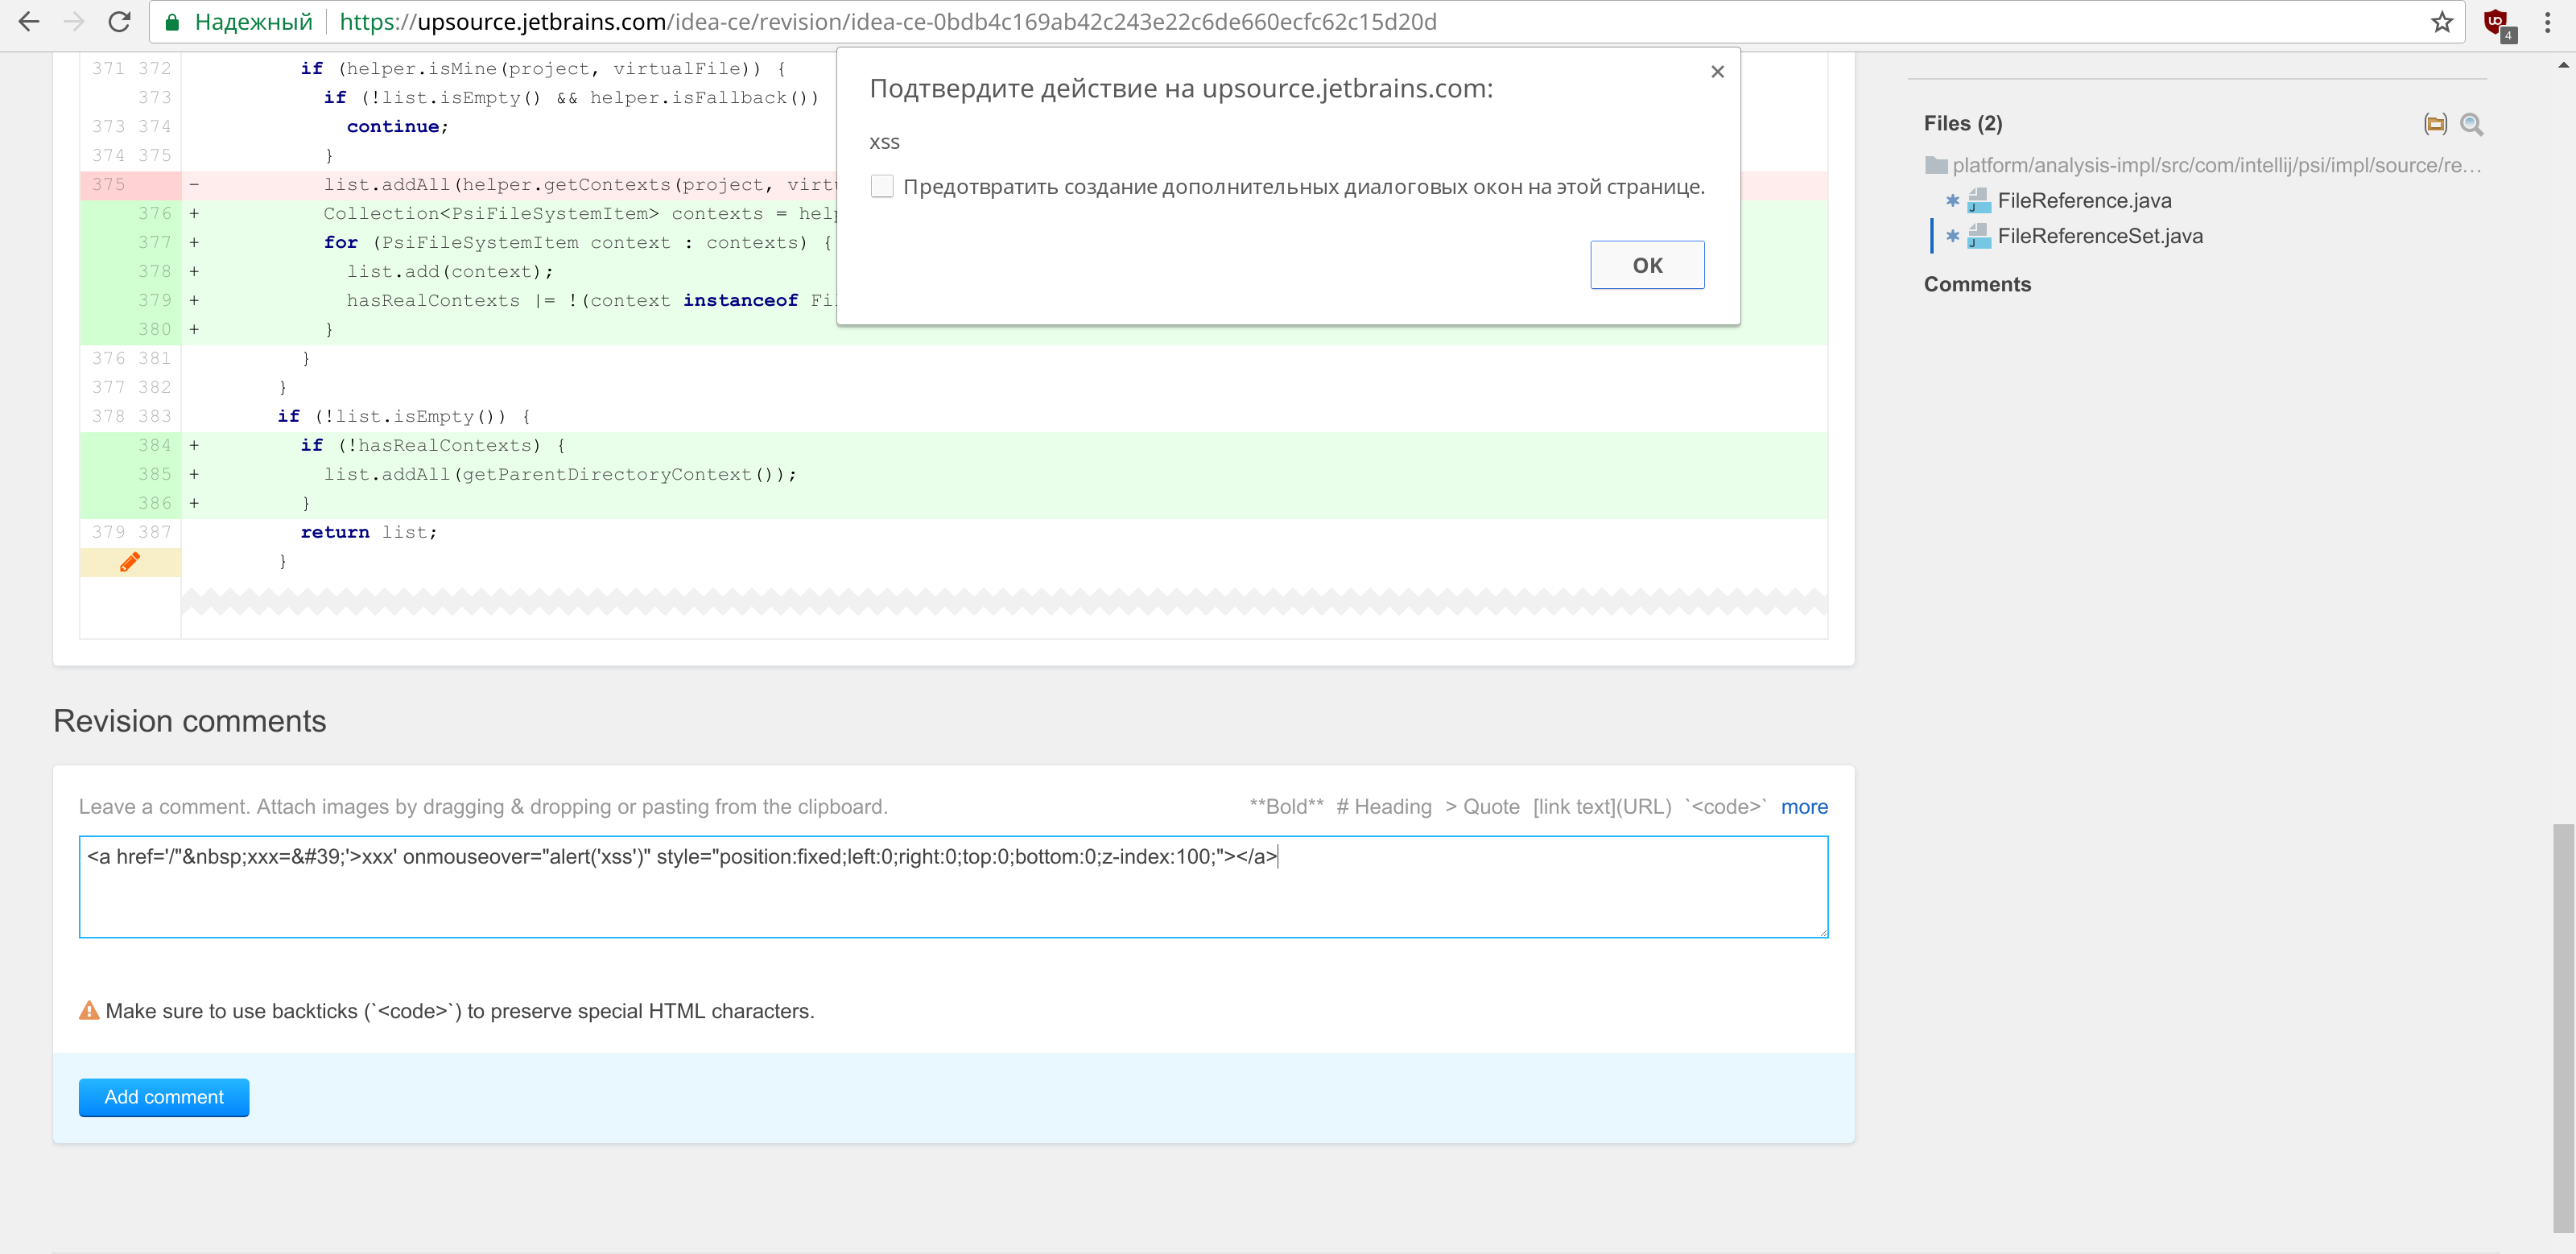Click the gray folder icon of platform path
Screen dimensions: 2576x1254
[1936, 165]
